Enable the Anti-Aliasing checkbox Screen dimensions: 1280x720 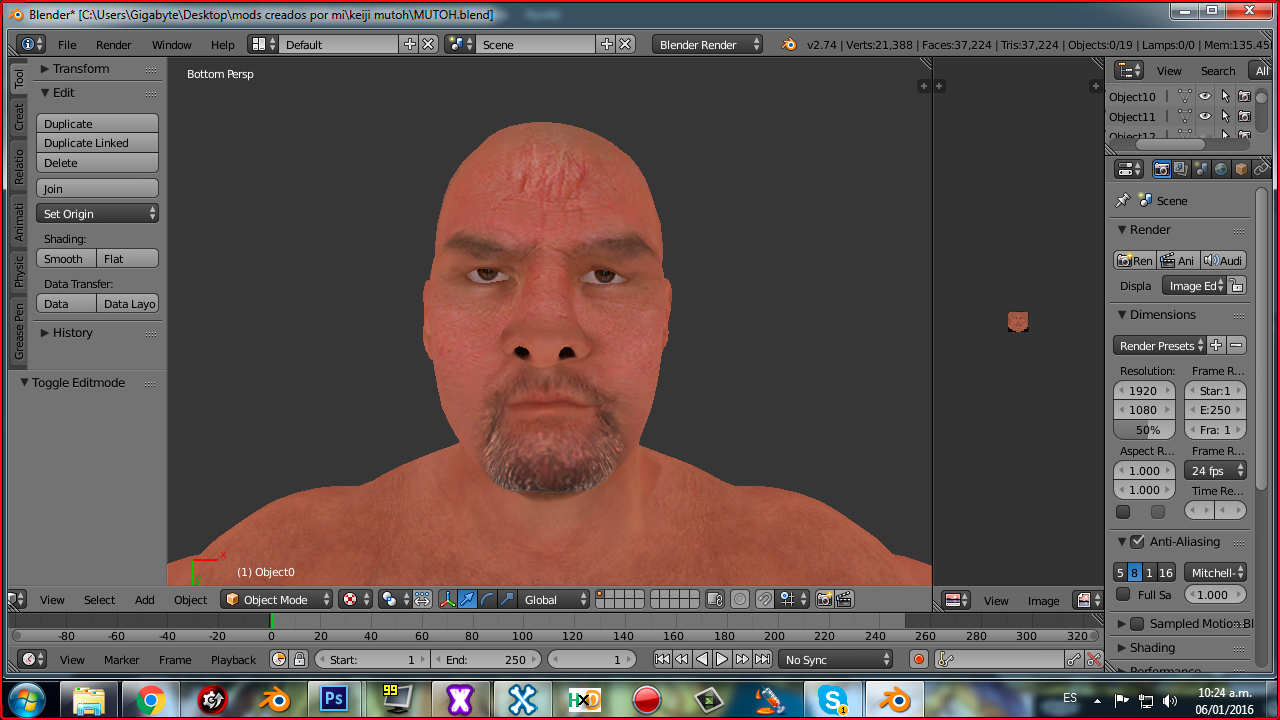1137,541
